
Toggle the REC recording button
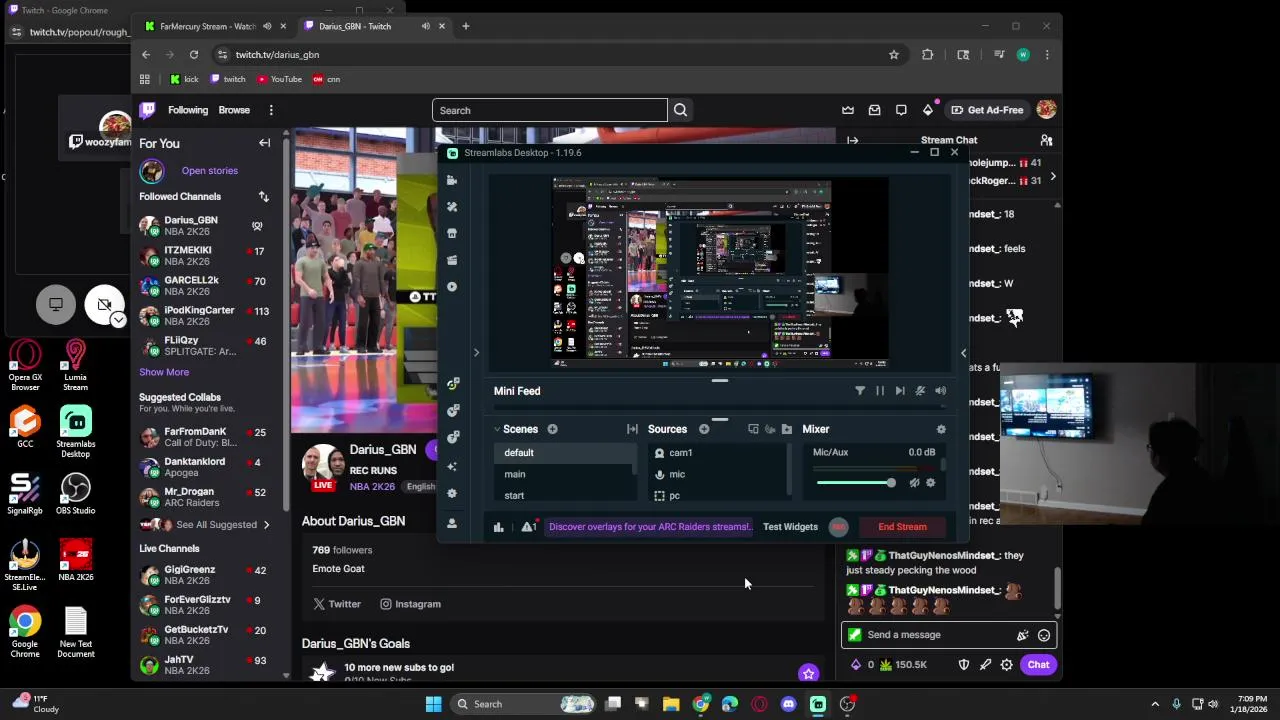(x=838, y=527)
